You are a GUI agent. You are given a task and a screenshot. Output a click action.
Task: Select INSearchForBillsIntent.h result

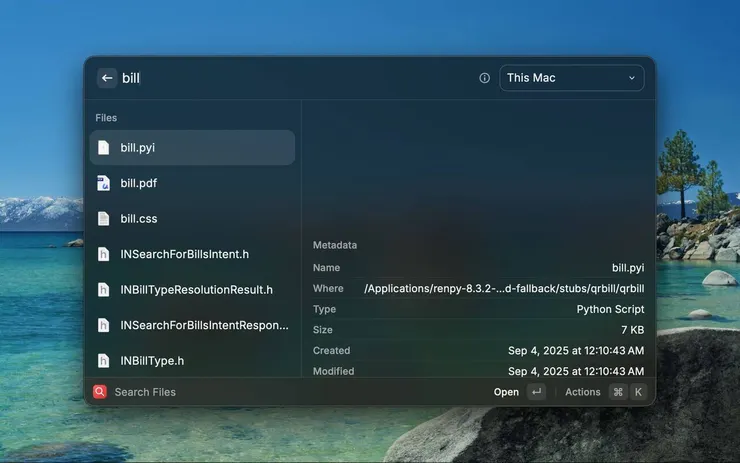coord(192,254)
